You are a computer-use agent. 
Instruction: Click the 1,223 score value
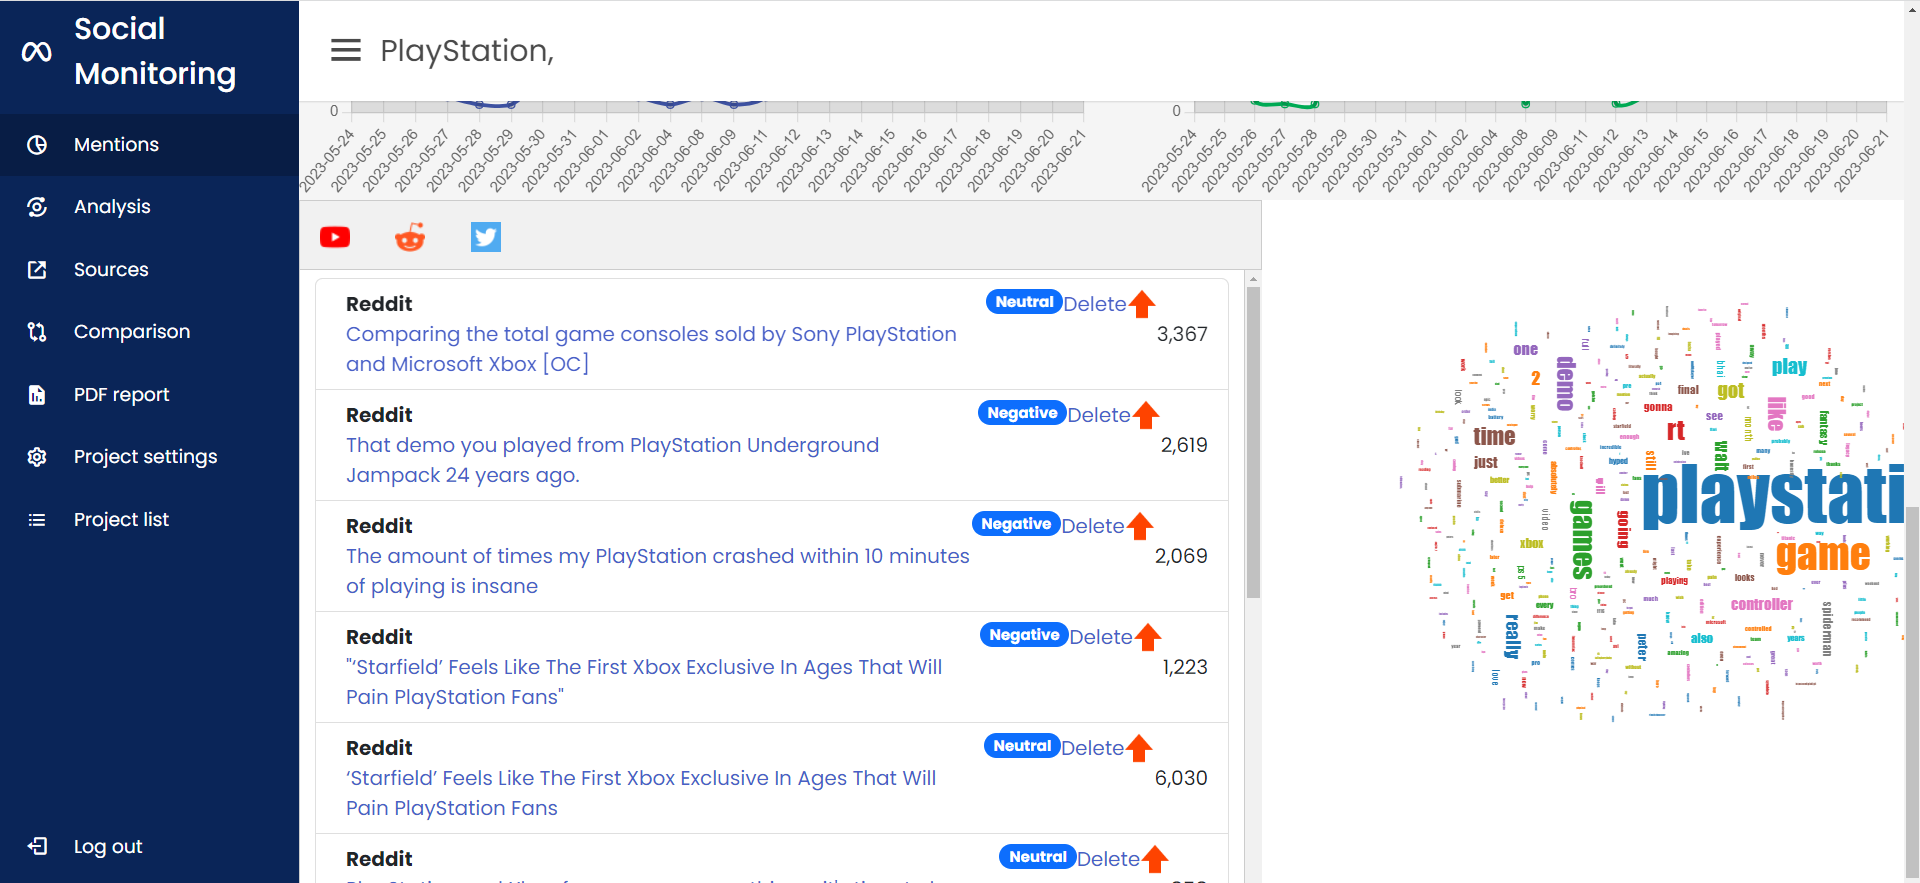click(1185, 667)
